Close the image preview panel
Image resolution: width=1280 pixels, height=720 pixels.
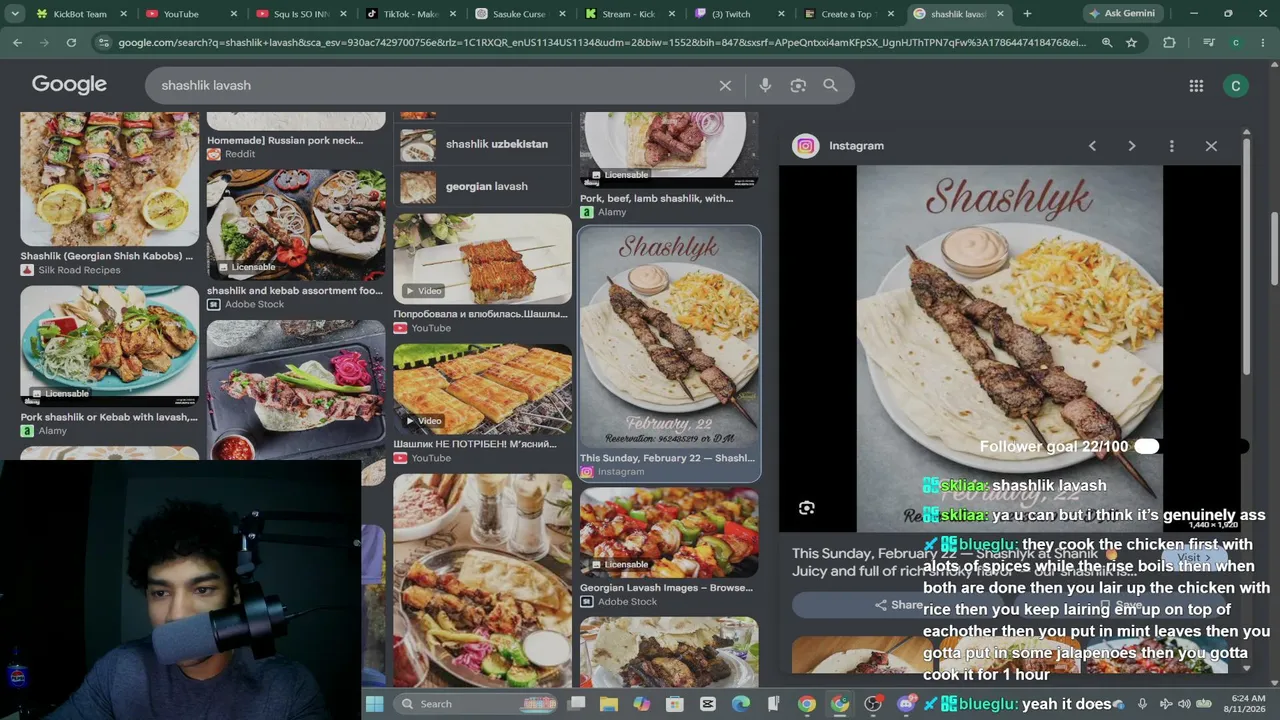[x=1211, y=146]
